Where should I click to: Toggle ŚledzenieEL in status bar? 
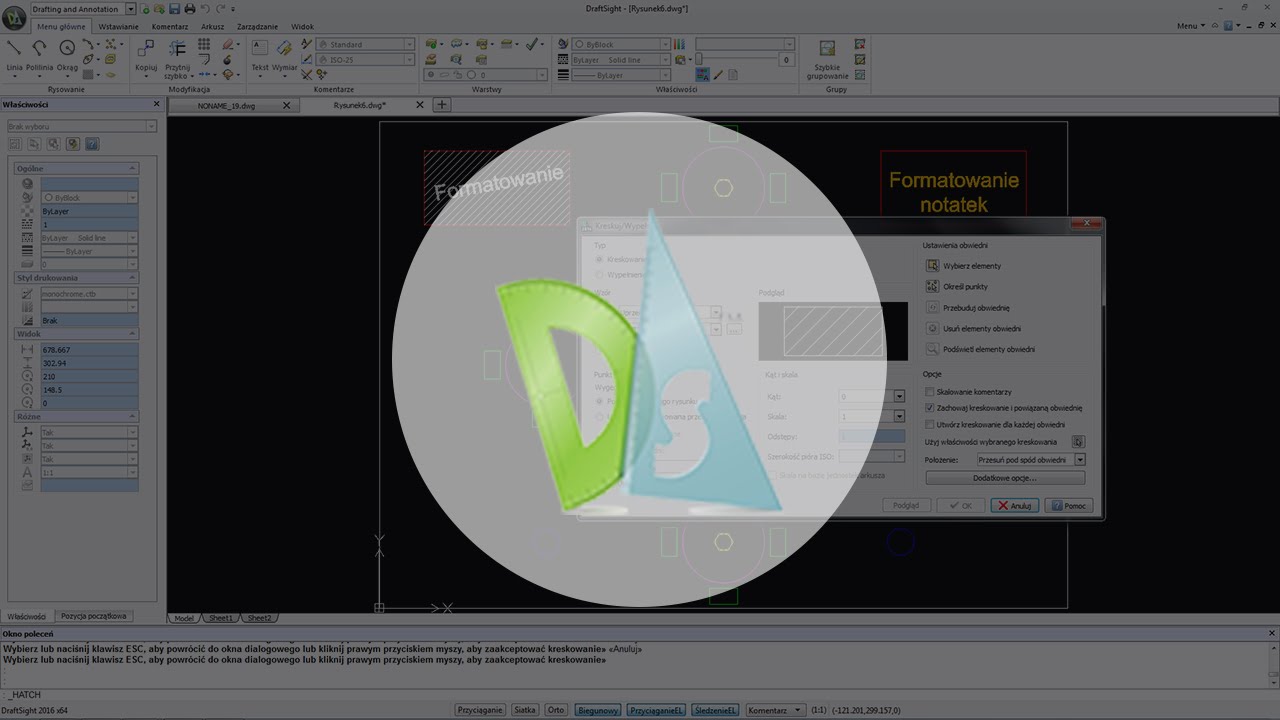pyautogui.click(x=715, y=710)
